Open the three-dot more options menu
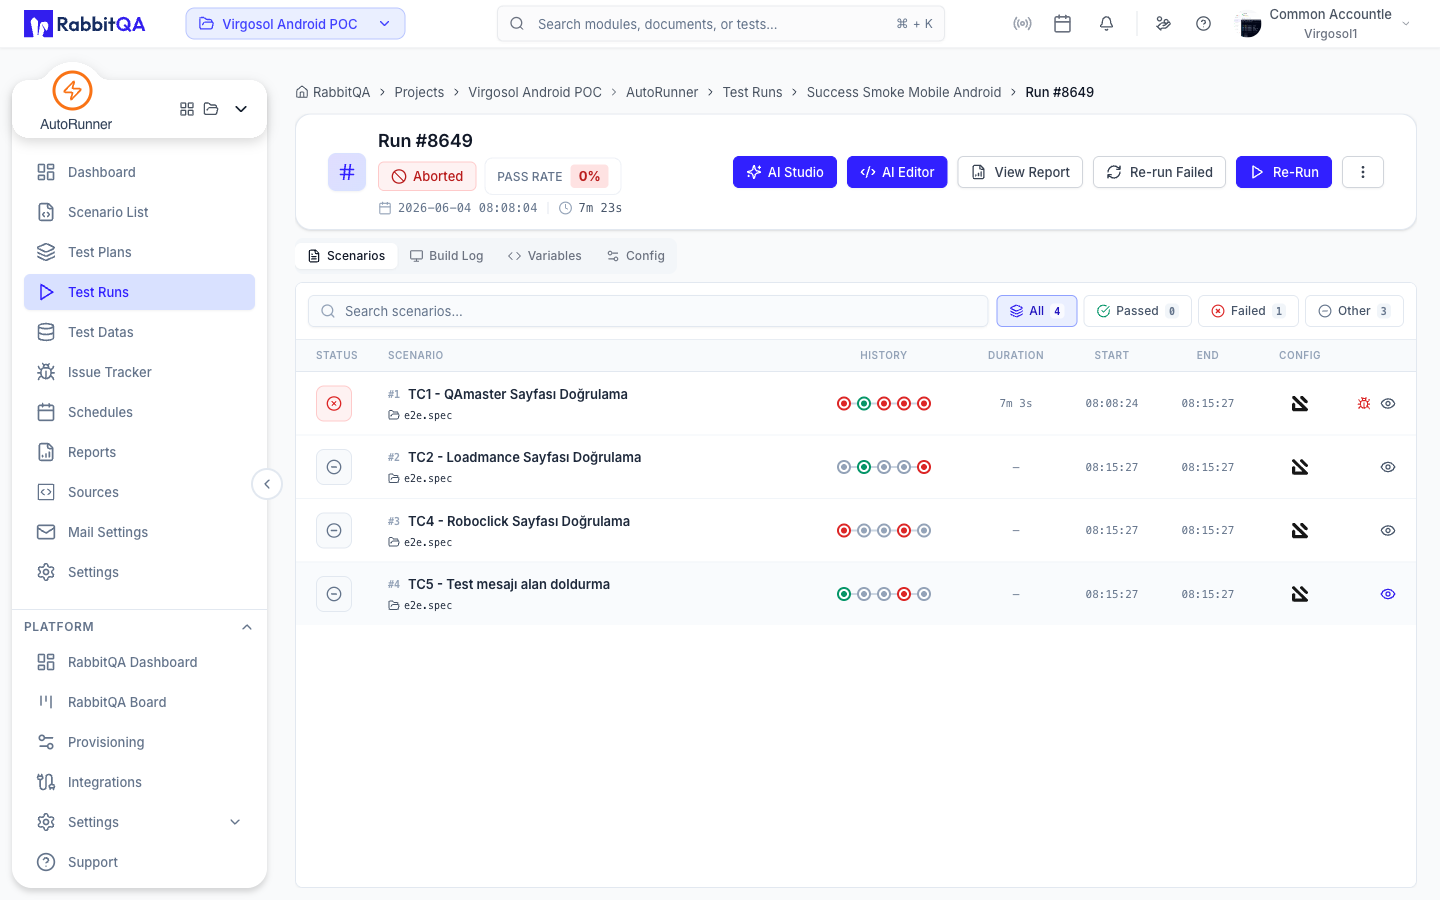Viewport: 1440px width, 900px height. pyautogui.click(x=1363, y=172)
